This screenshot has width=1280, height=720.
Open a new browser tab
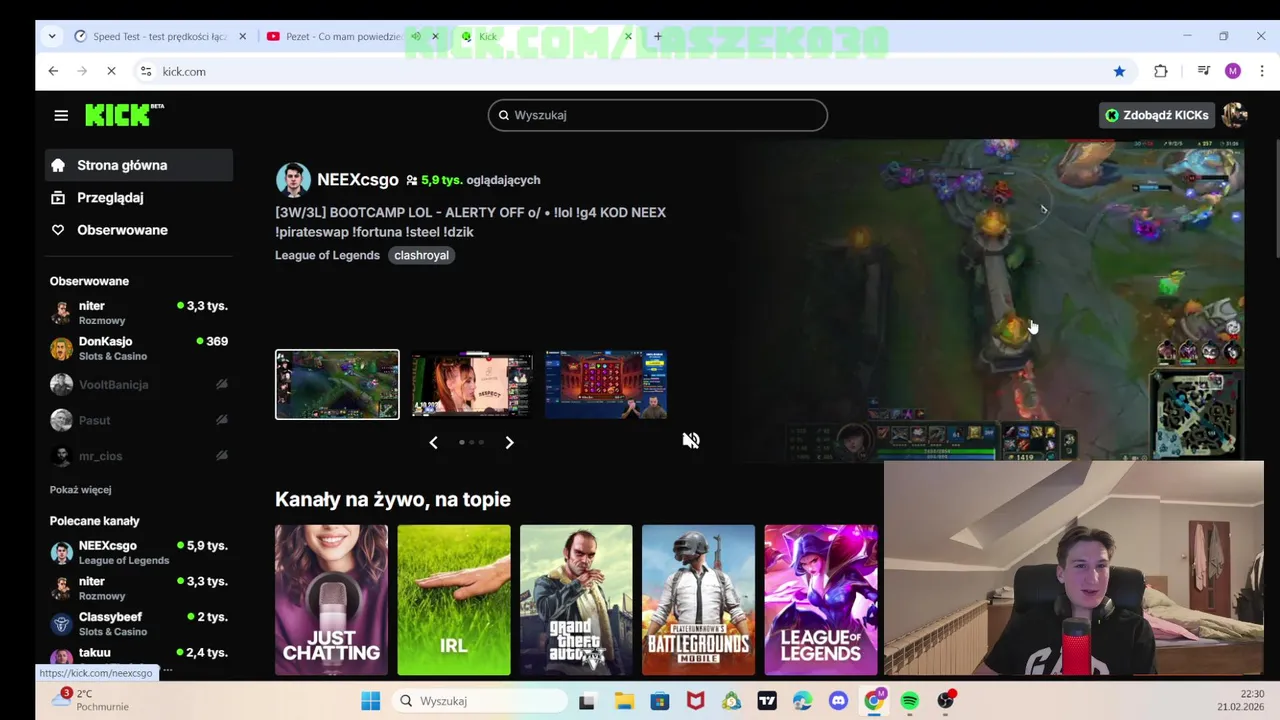[657, 36]
